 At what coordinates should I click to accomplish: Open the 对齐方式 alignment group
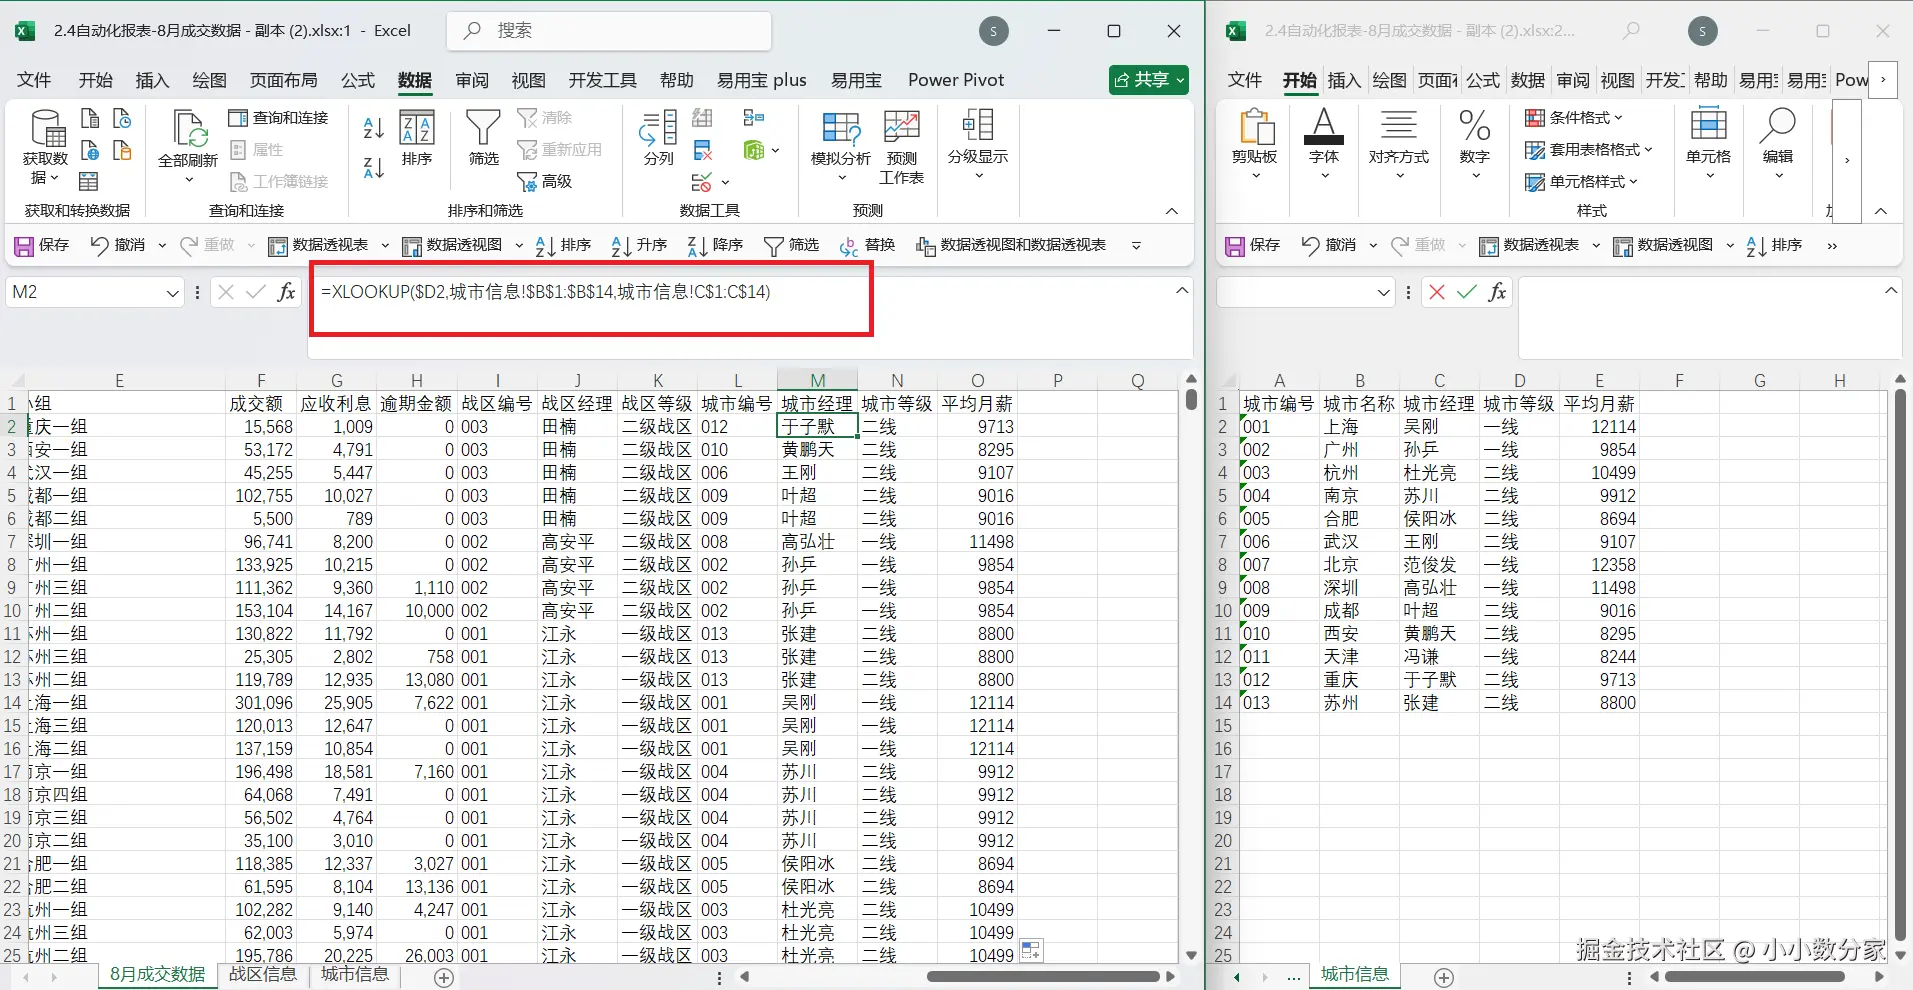pyautogui.click(x=1399, y=145)
